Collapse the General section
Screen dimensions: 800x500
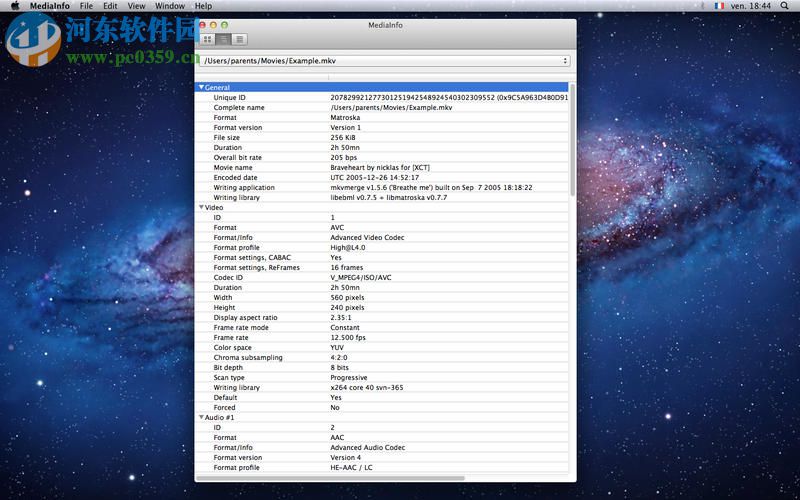(201, 87)
